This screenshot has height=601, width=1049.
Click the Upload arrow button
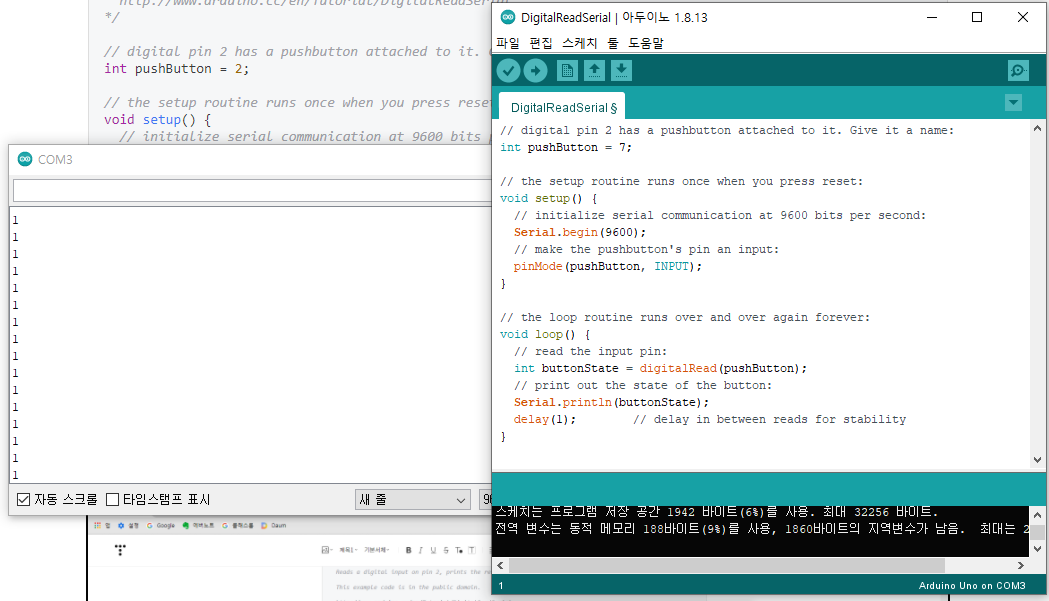click(x=535, y=70)
